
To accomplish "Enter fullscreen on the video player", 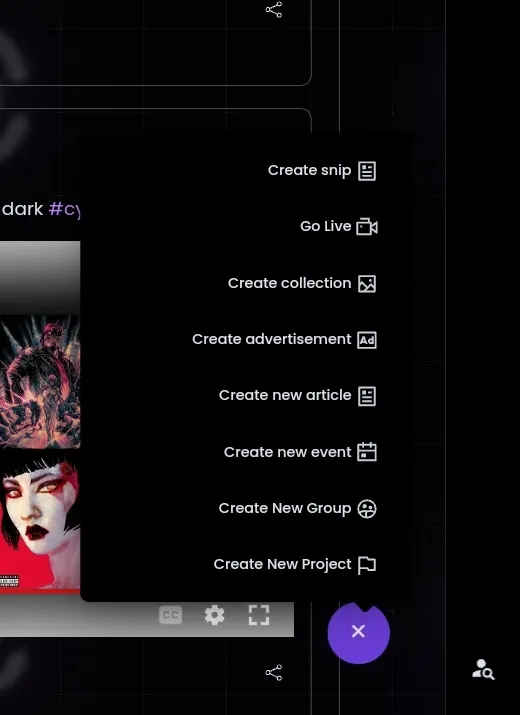I will point(259,615).
